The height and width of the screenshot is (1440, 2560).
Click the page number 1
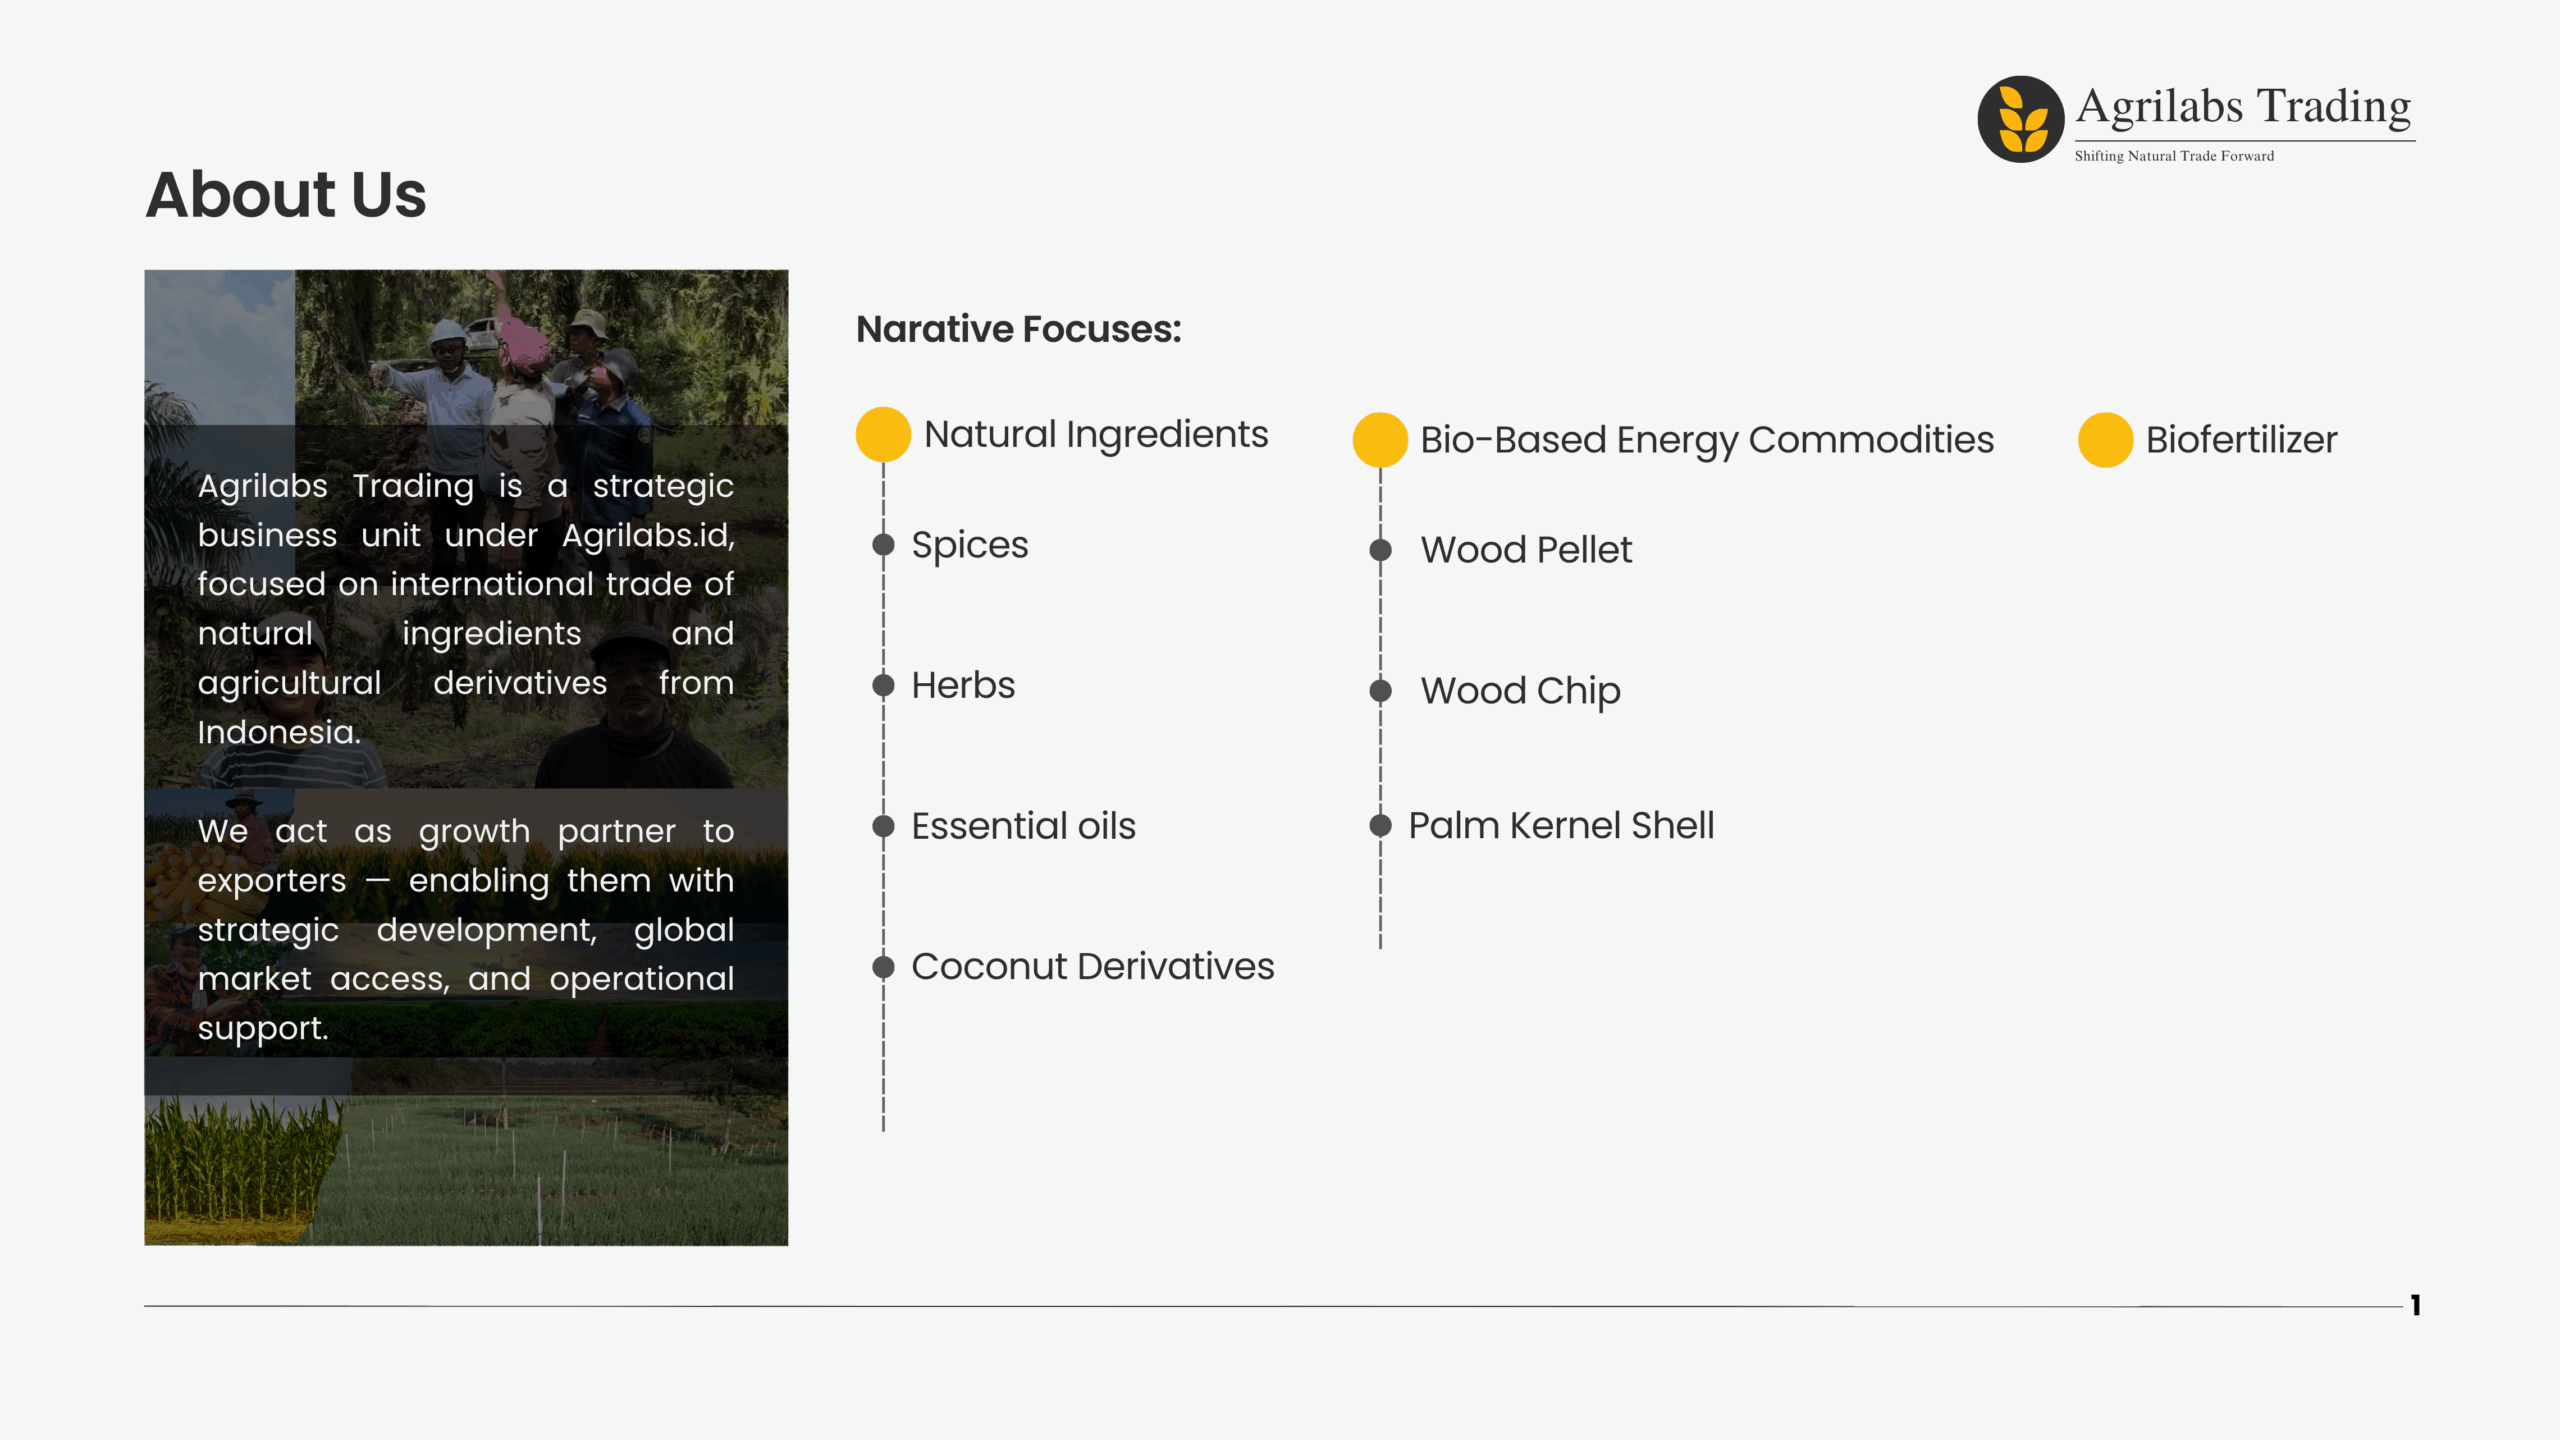[2415, 1305]
